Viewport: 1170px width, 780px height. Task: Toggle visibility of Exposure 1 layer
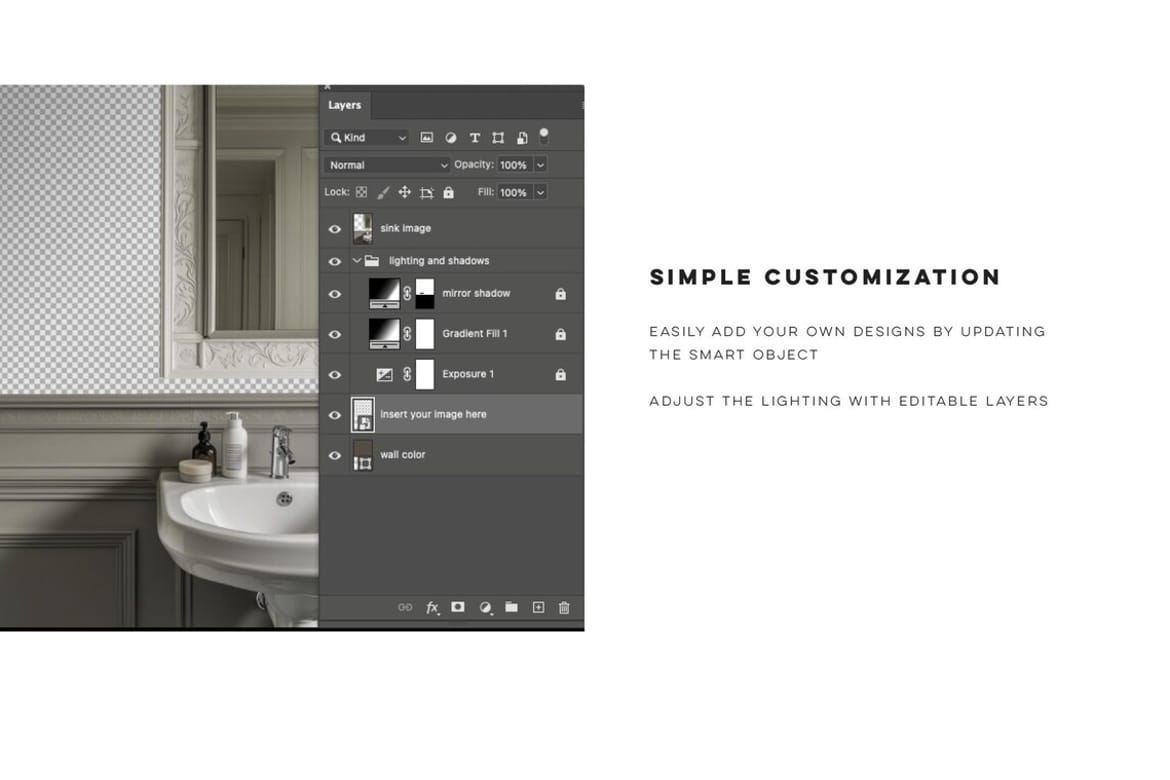pos(335,375)
